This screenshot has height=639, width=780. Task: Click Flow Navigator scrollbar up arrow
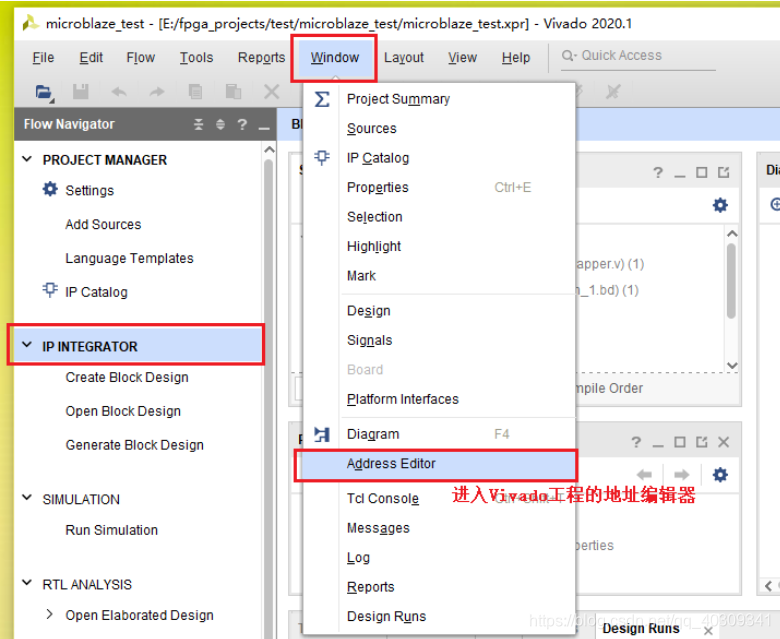tap(269, 149)
